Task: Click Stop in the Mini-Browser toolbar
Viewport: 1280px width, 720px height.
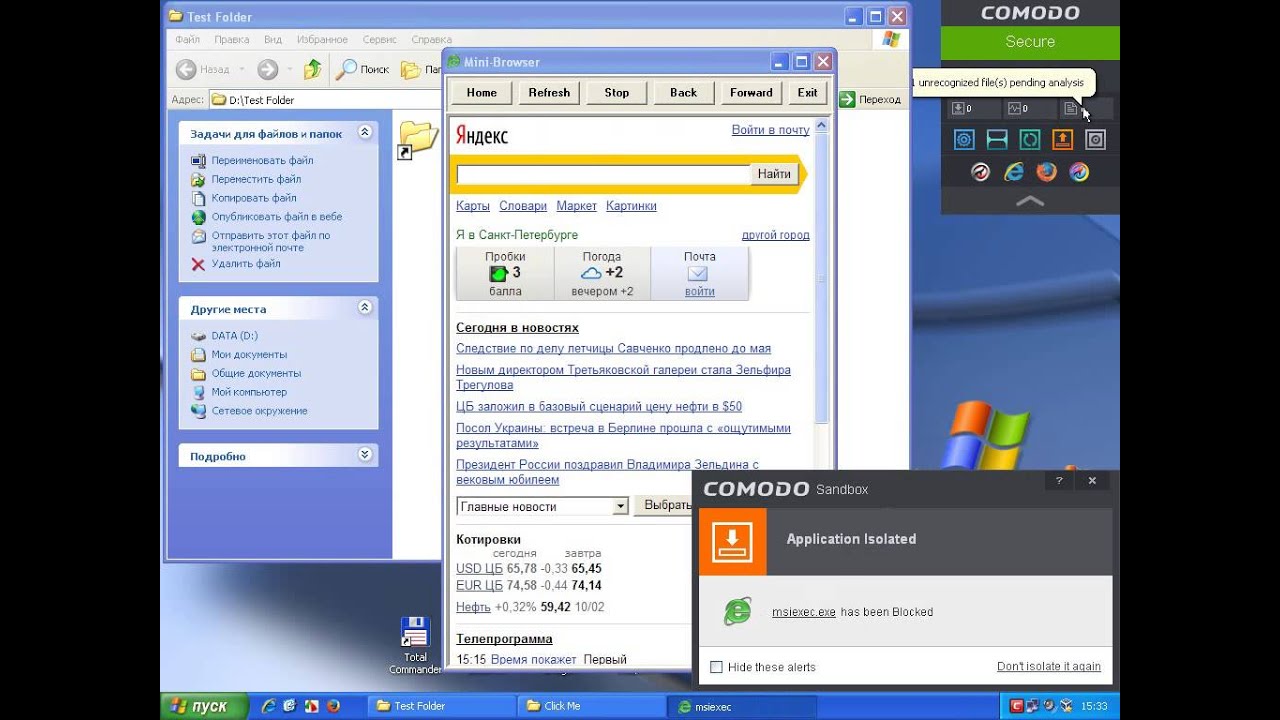Action: (x=617, y=92)
